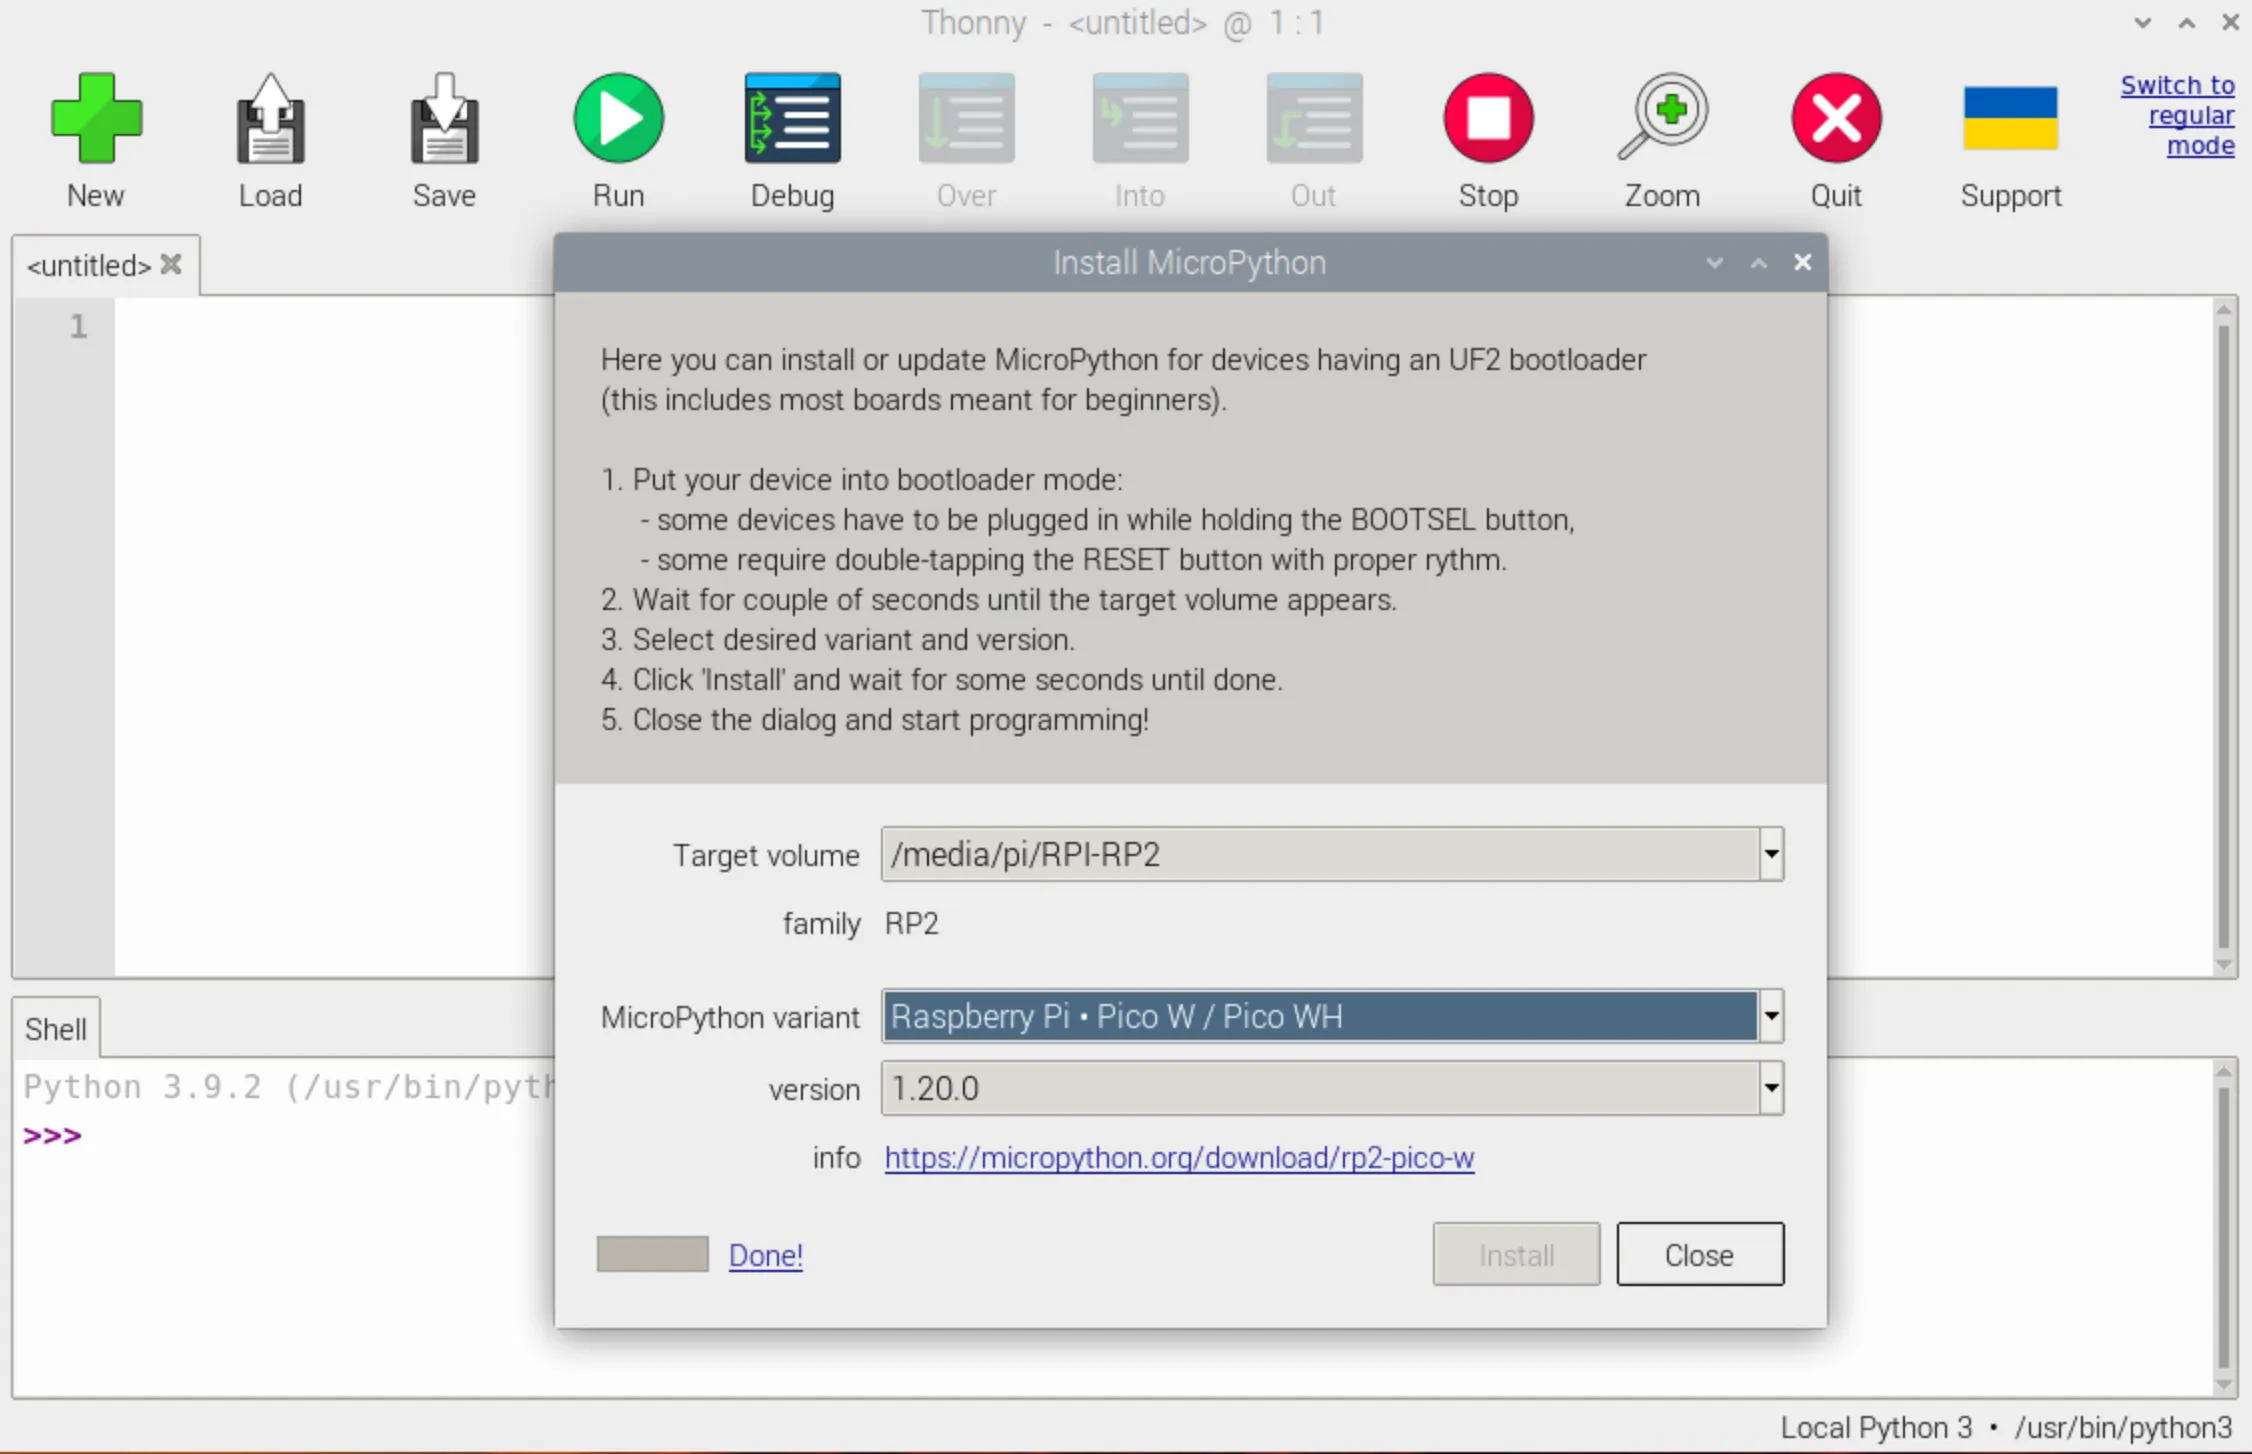Screen dimensions: 2252x1454
Task: Expand the MicroPython variant dropdown
Action: (x=1769, y=1014)
